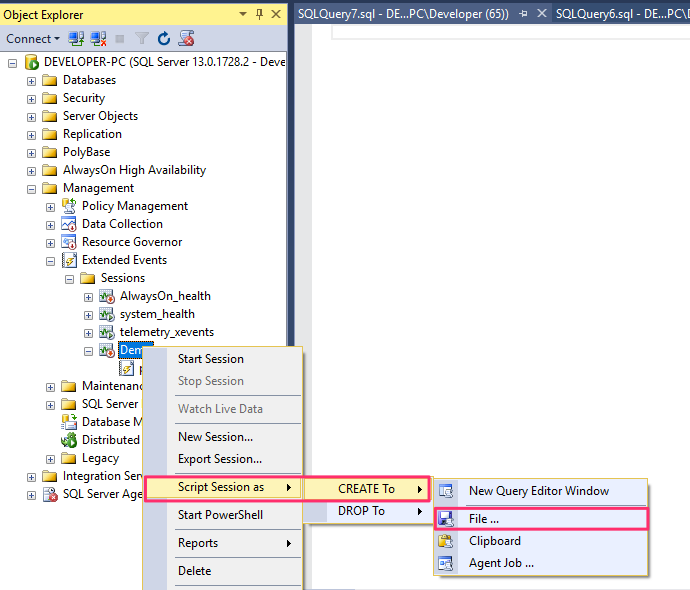Image resolution: width=690 pixels, height=590 pixels.
Task: Select New Query Editor Window option
Action: coord(540,491)
